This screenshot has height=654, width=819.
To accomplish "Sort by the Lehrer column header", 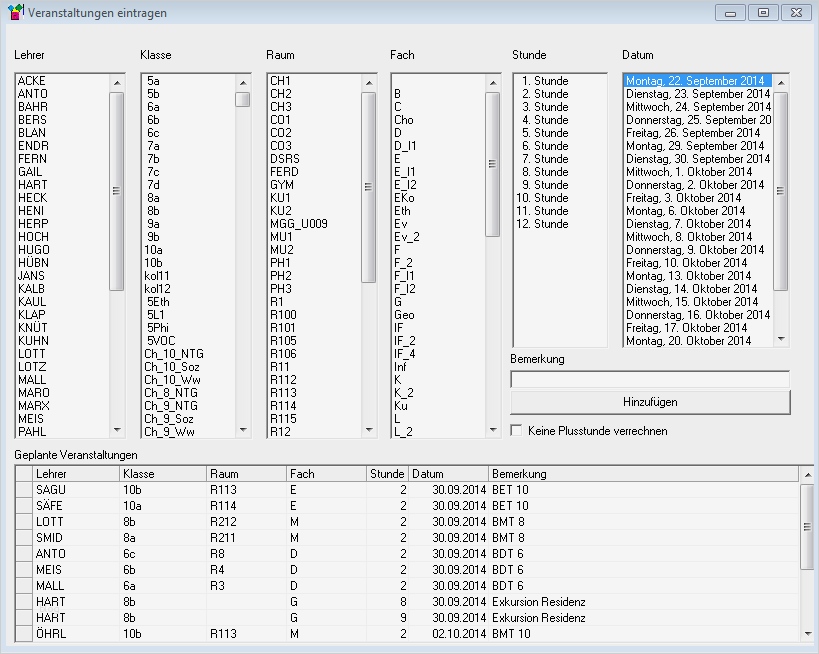I will [x=75, y=473].
